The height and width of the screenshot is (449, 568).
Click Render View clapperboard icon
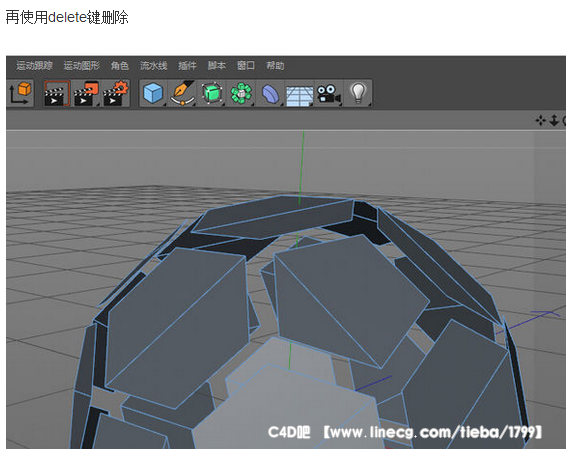(57, 93)
